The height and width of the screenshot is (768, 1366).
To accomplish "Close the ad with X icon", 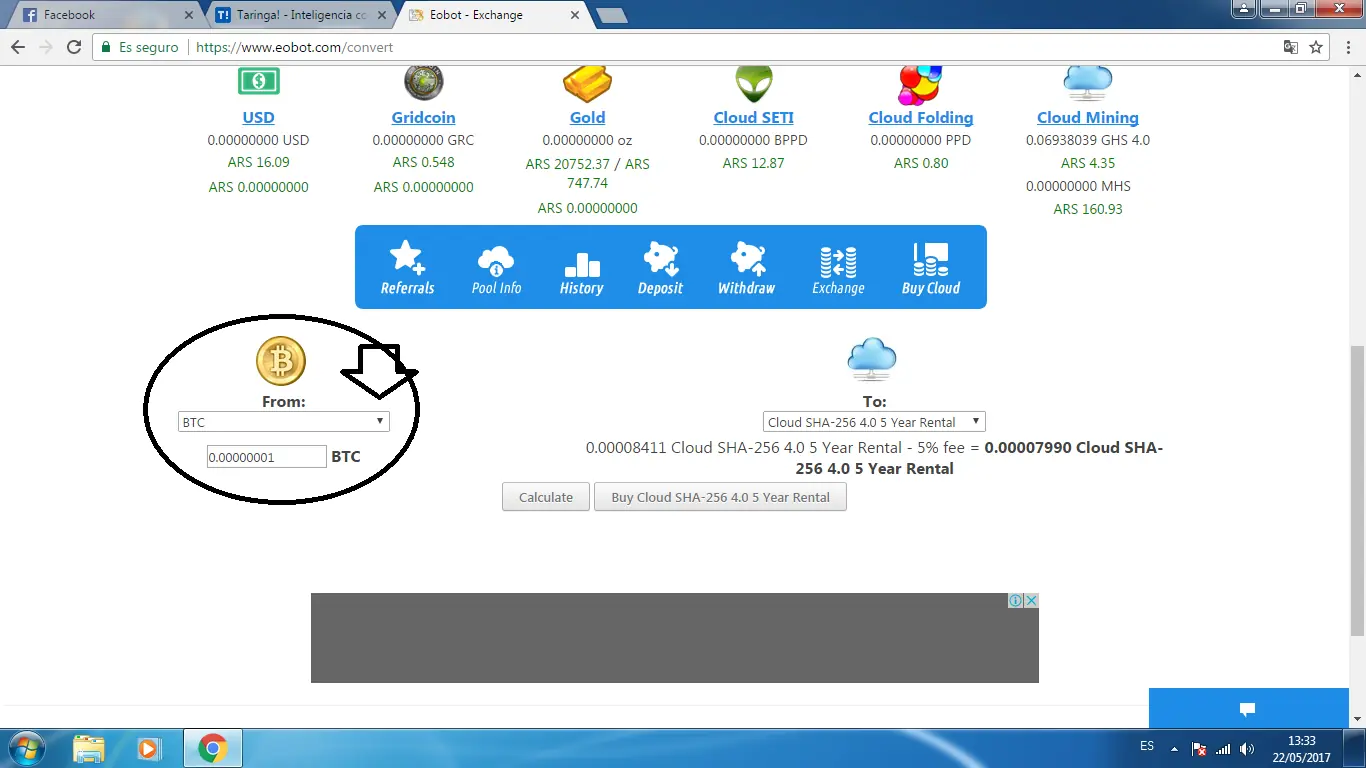I will tap(1031, 600).
